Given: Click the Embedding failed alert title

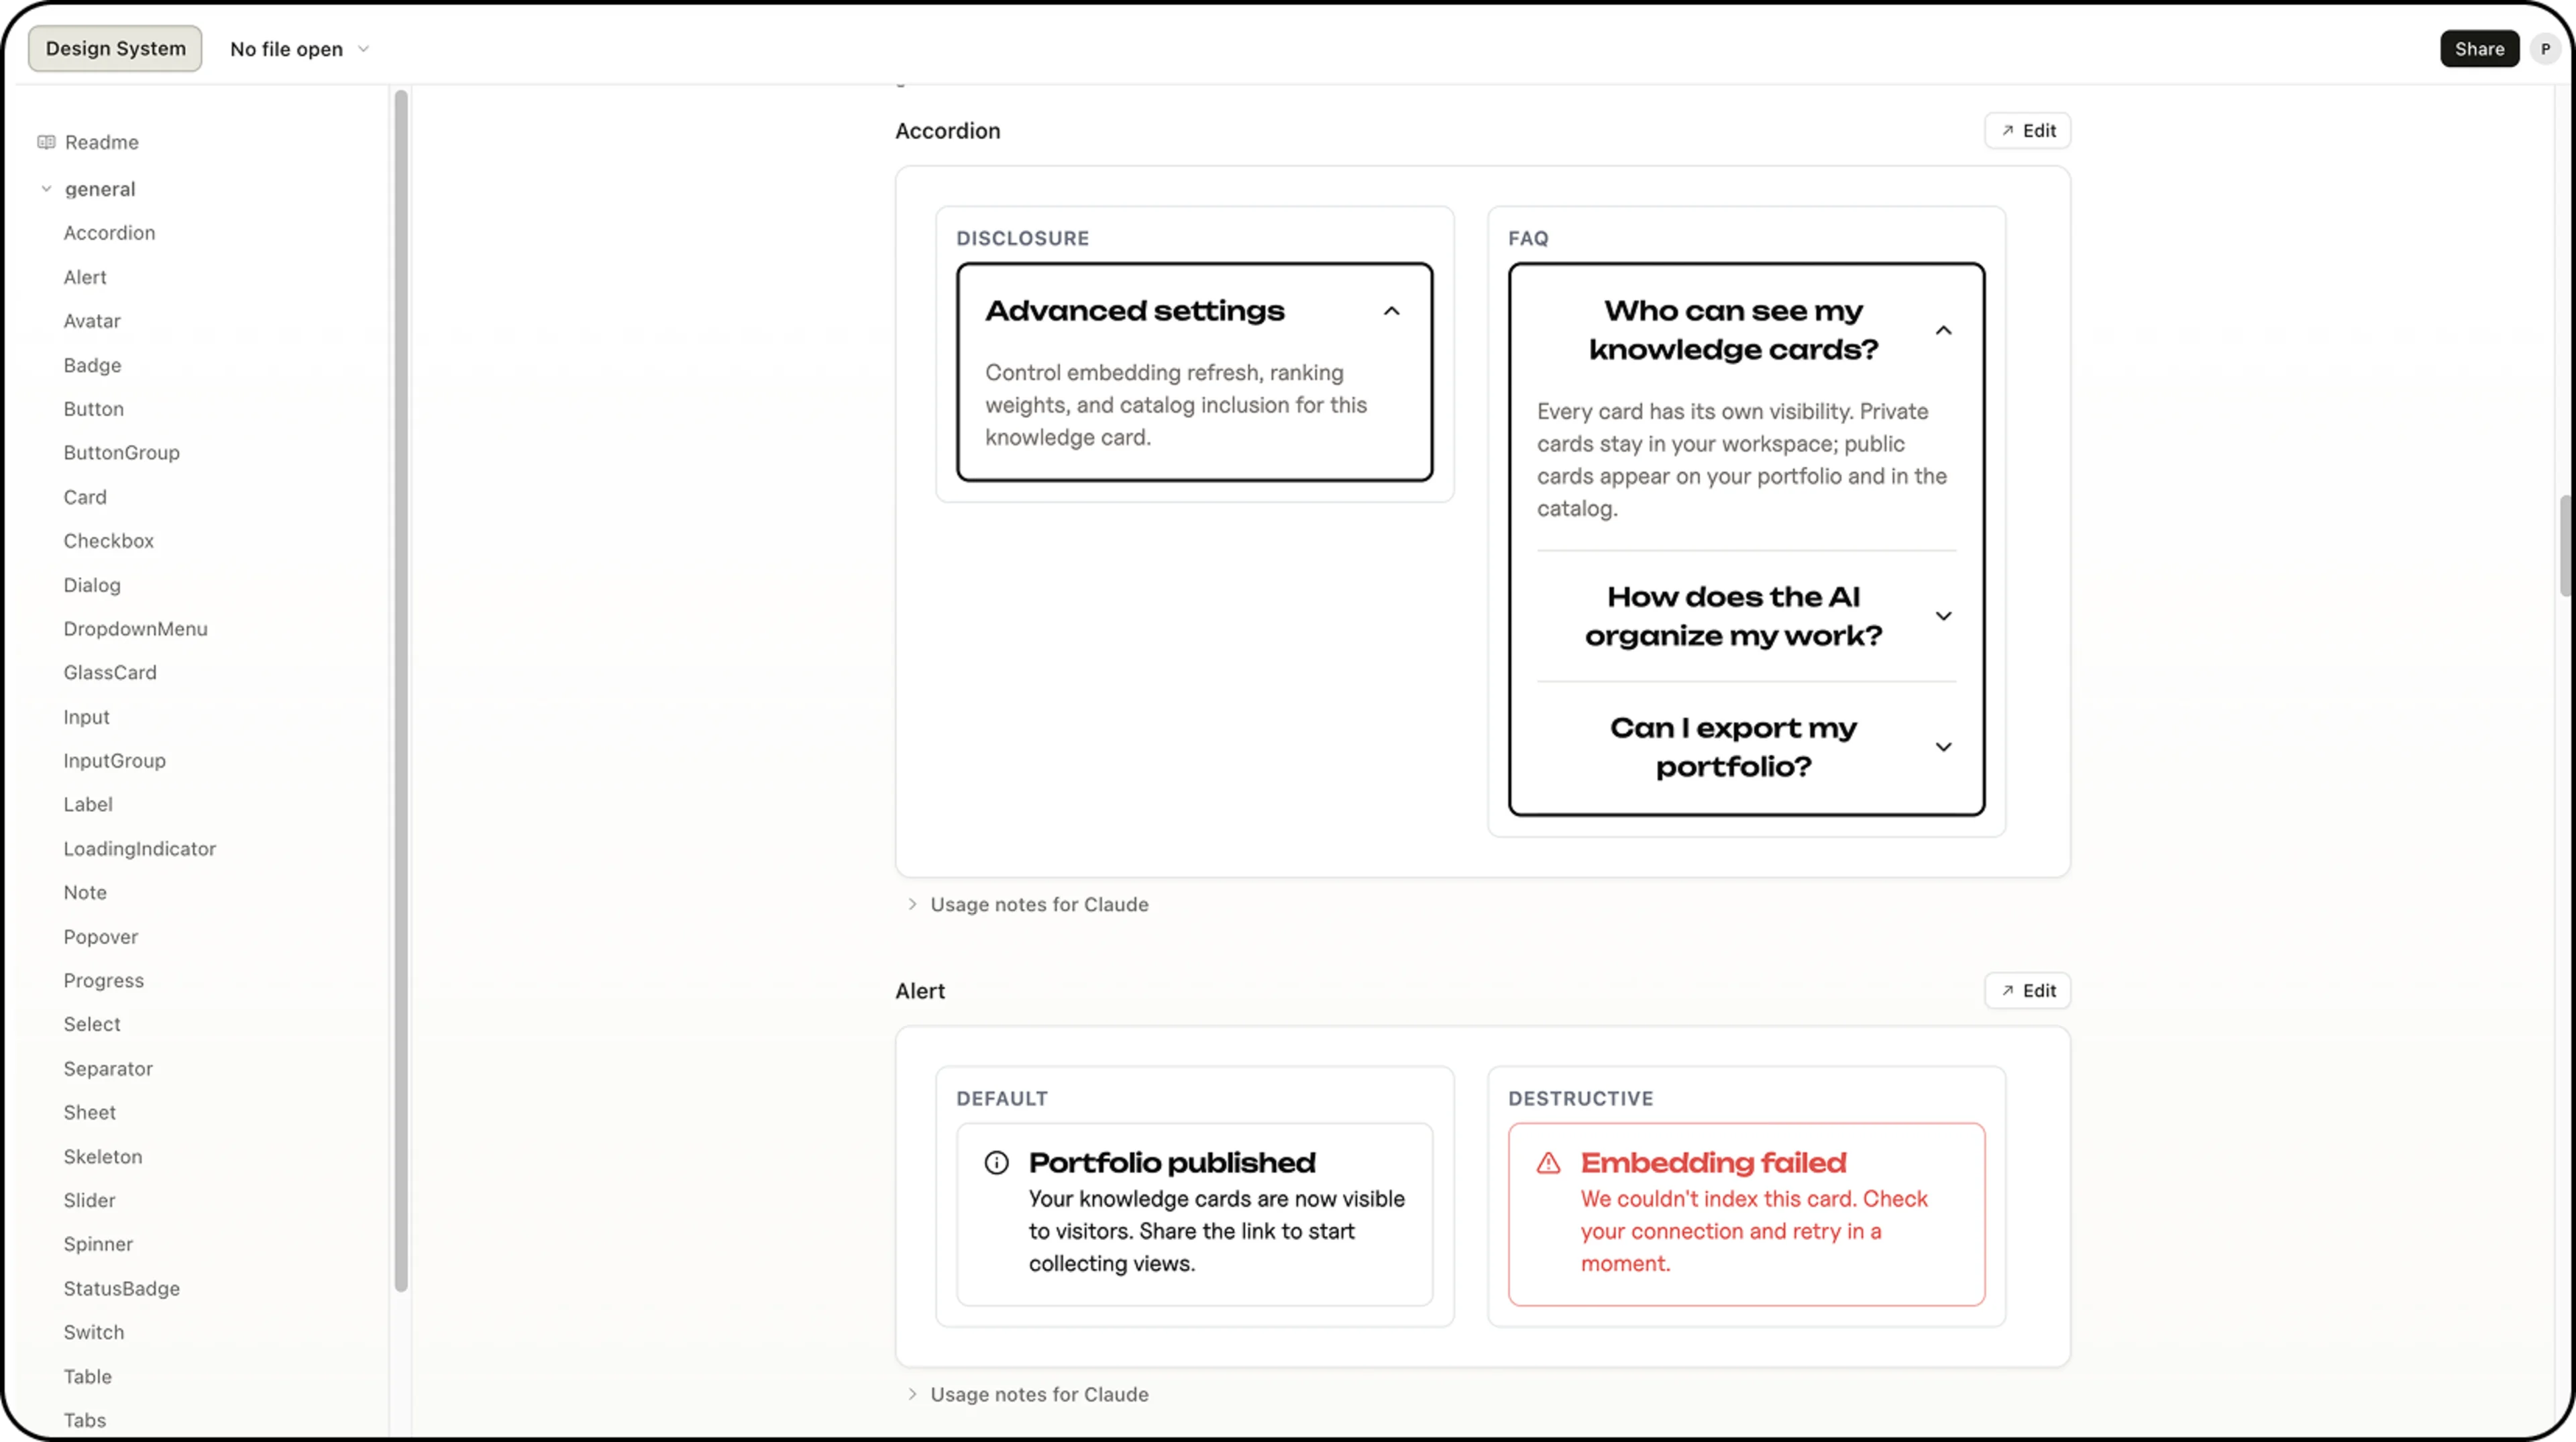Looking at the screenshot, I should click(1713, 1163).
